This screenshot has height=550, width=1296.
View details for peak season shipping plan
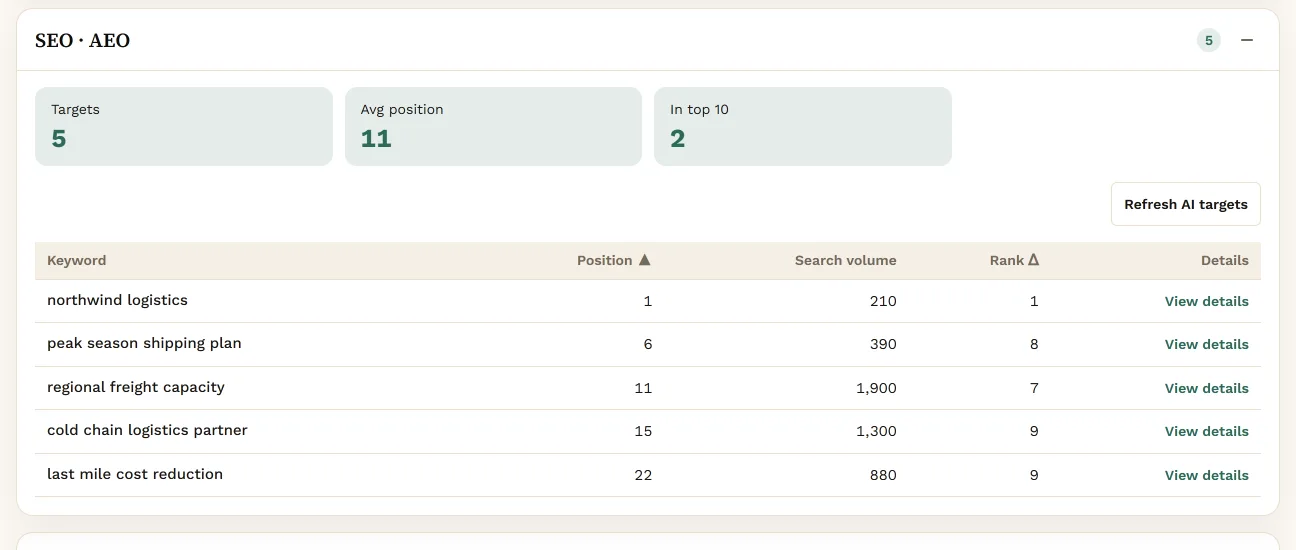(1207, 344)
